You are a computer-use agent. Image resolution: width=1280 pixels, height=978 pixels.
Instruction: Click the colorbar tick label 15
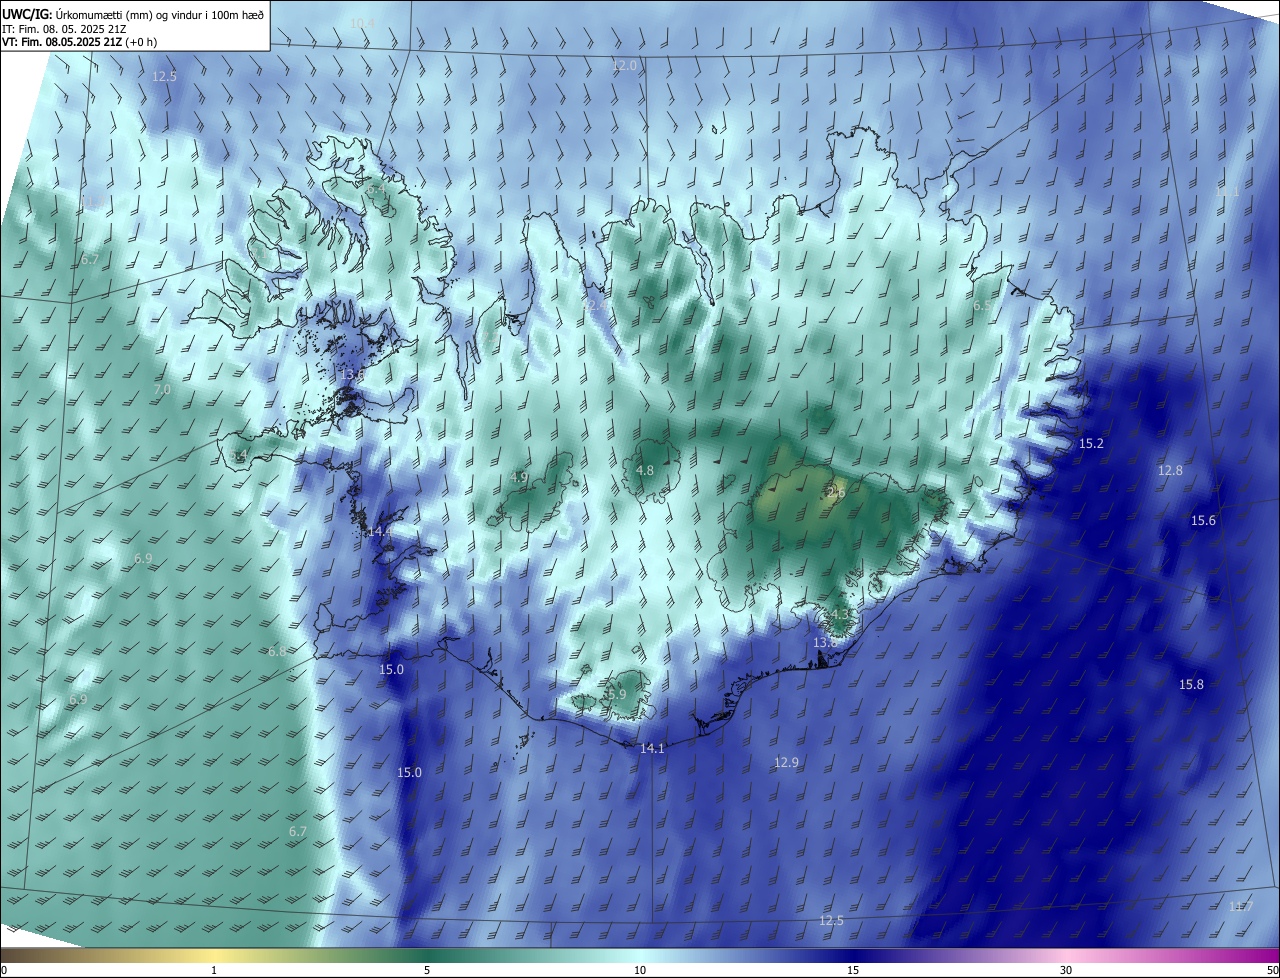(x=853, y=971)
